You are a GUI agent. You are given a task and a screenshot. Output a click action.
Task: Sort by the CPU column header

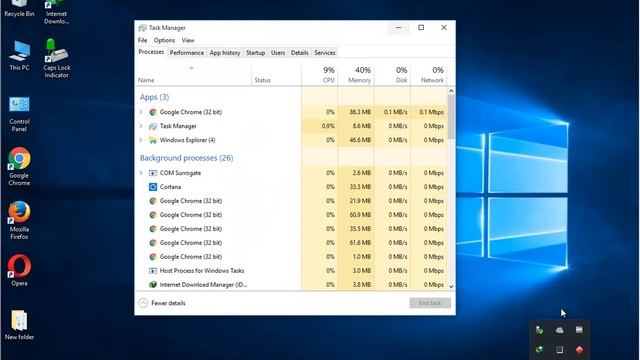point(320,76)
